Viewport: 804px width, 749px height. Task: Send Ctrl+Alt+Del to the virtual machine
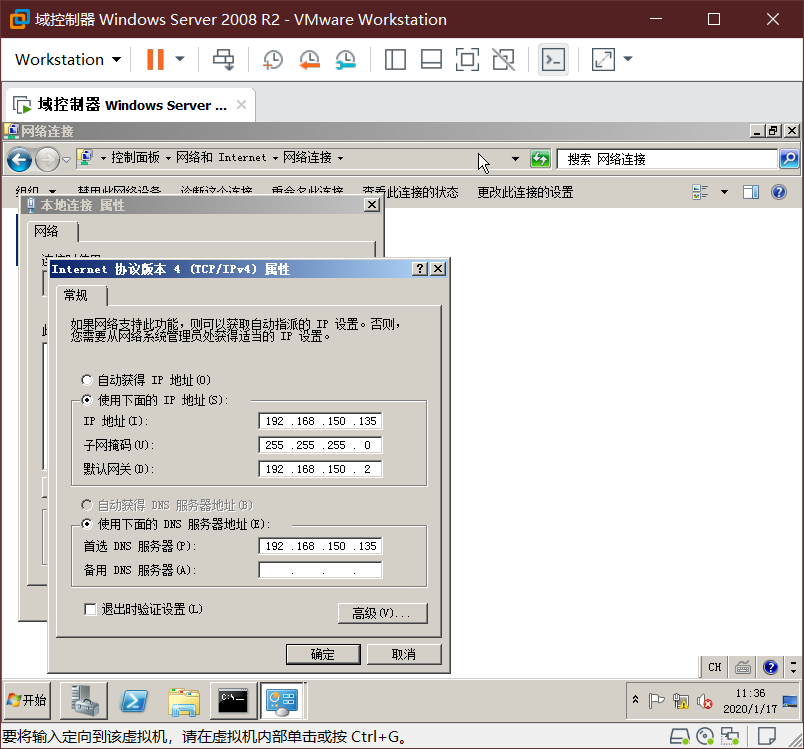pyautogui.click(x=224, y=59)
